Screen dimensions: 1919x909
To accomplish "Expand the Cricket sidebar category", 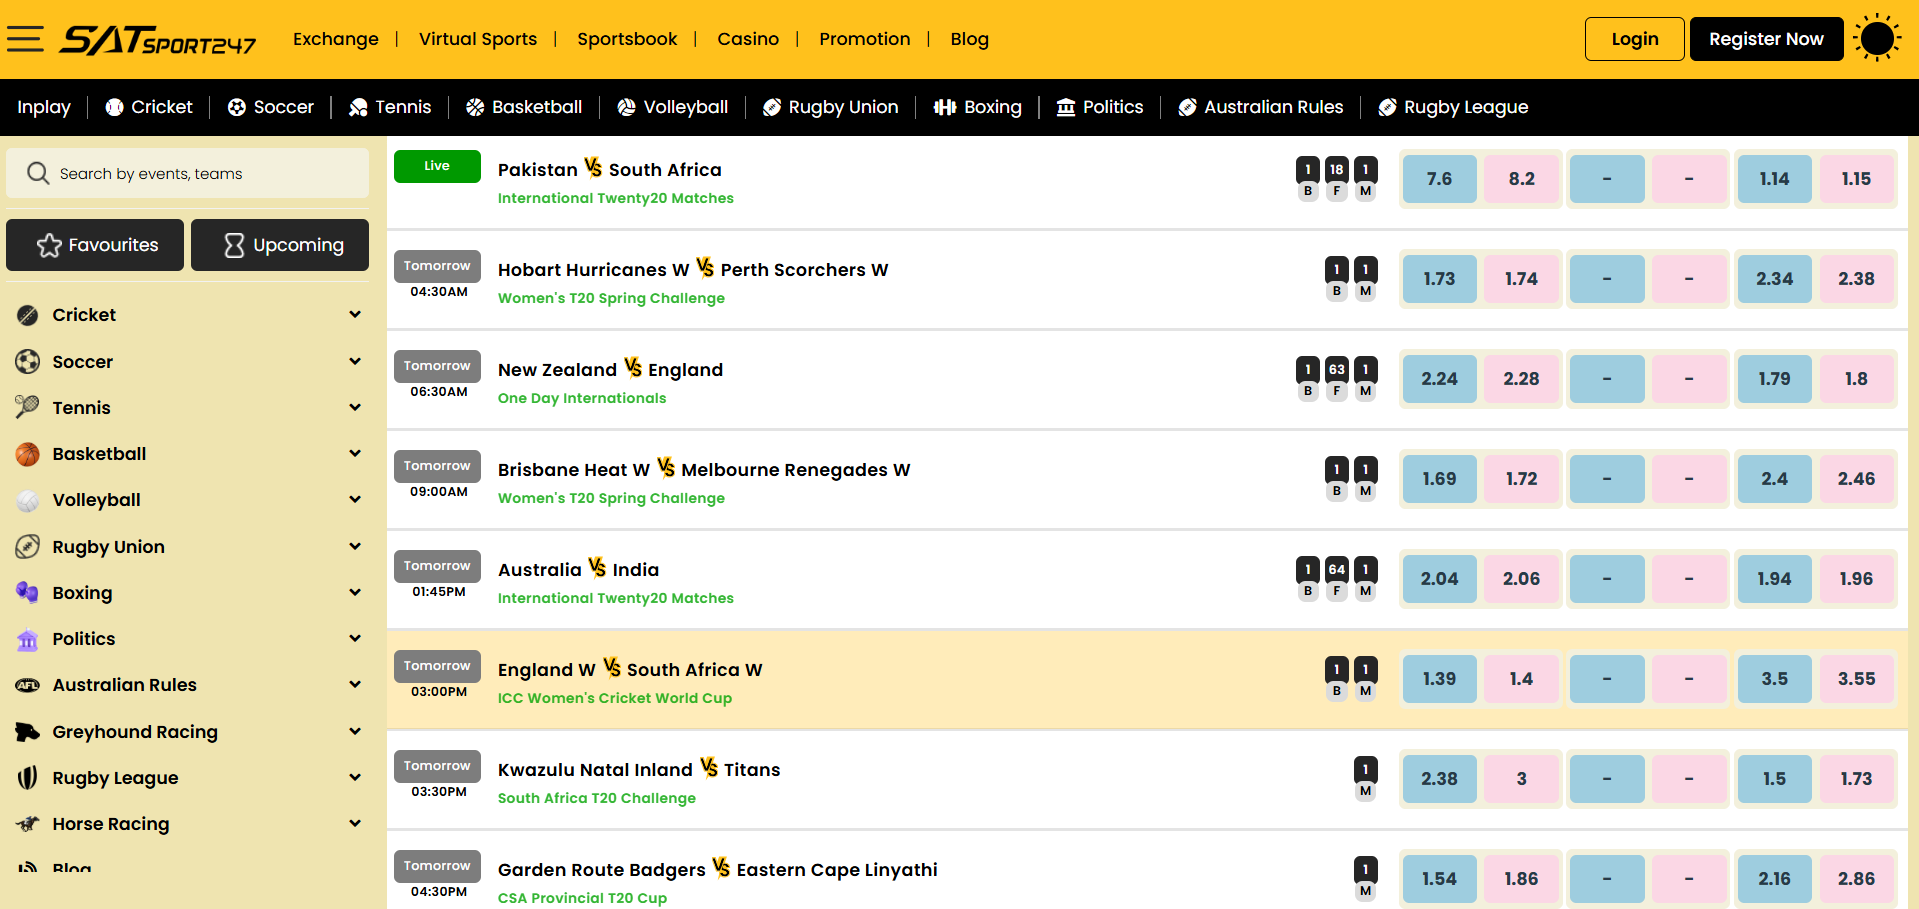I will coord(355,315).
